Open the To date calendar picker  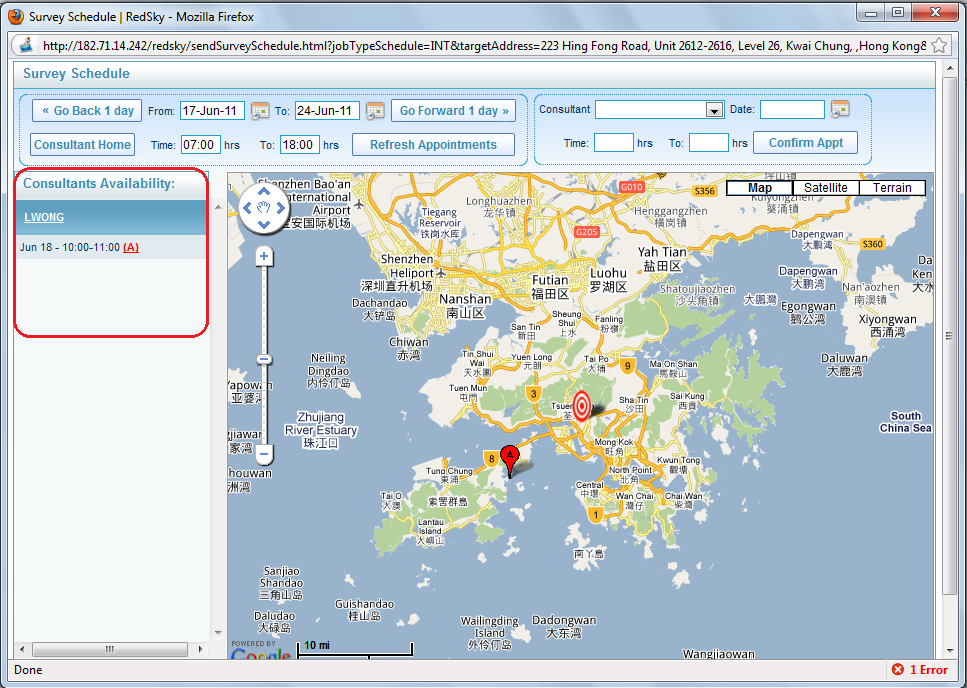pos(375,111)
